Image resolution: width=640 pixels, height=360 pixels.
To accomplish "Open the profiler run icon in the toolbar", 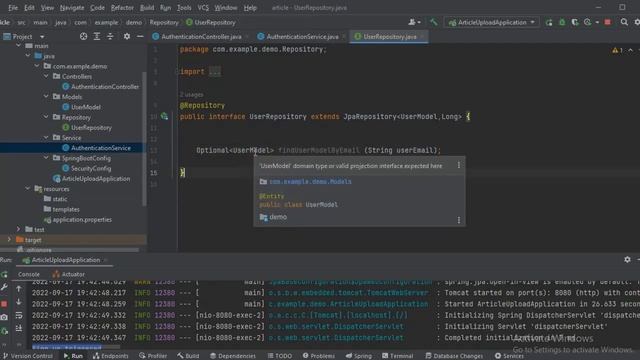I will (588, 22).
